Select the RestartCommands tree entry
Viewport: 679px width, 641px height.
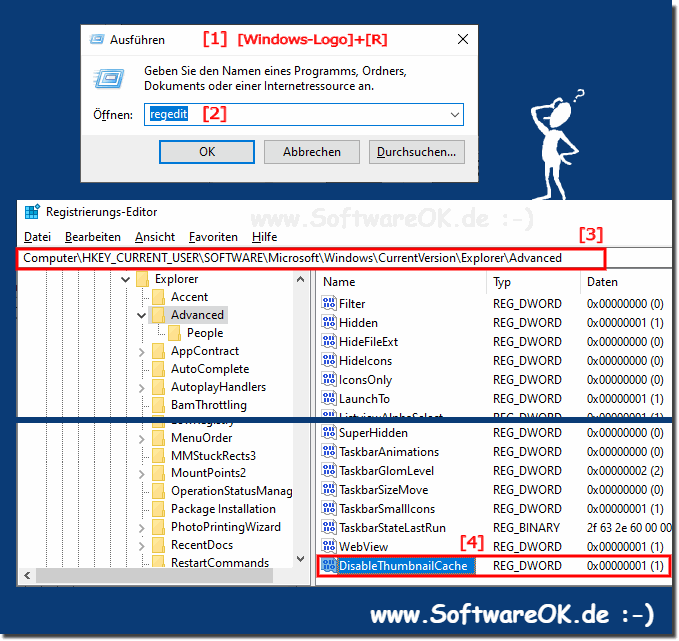coord(220,563)
